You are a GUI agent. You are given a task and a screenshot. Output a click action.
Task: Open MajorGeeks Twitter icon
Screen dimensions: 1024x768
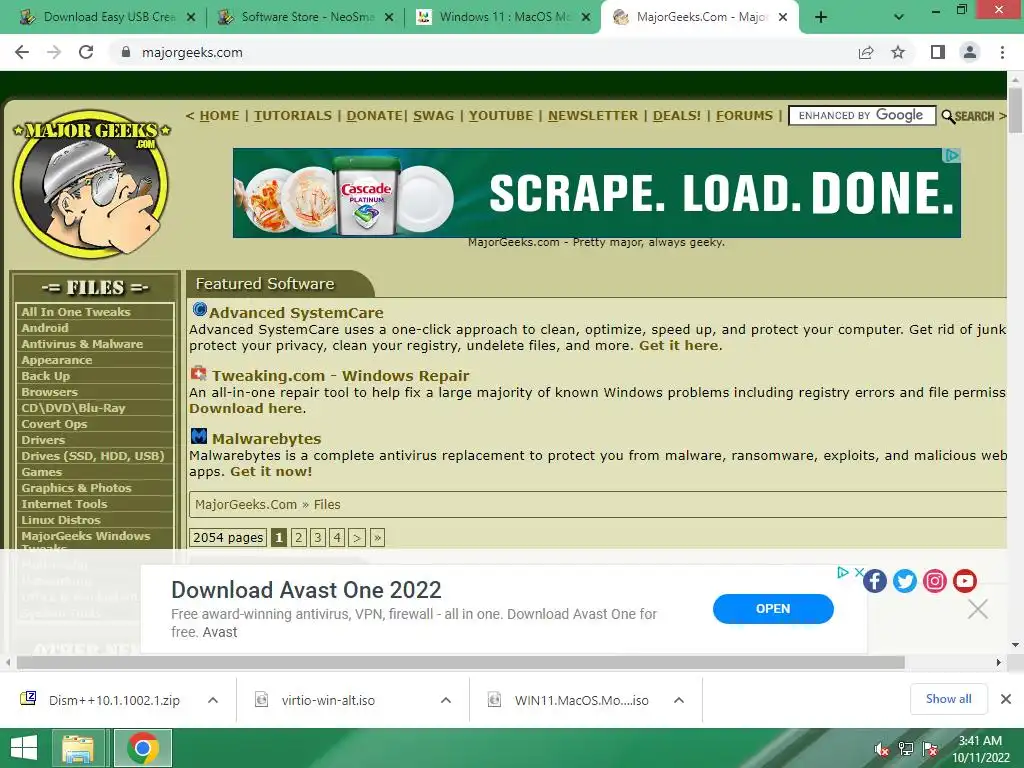(x=904, y=581)
